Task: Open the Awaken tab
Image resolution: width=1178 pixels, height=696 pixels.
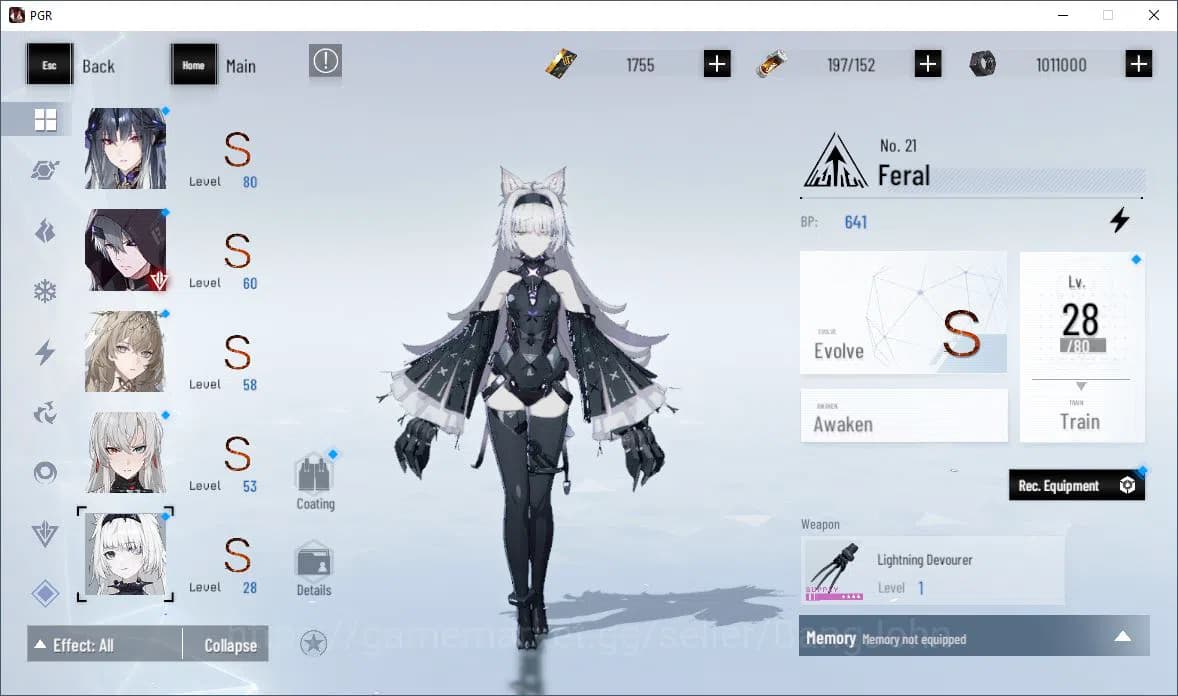Action: tap(903, 415)
